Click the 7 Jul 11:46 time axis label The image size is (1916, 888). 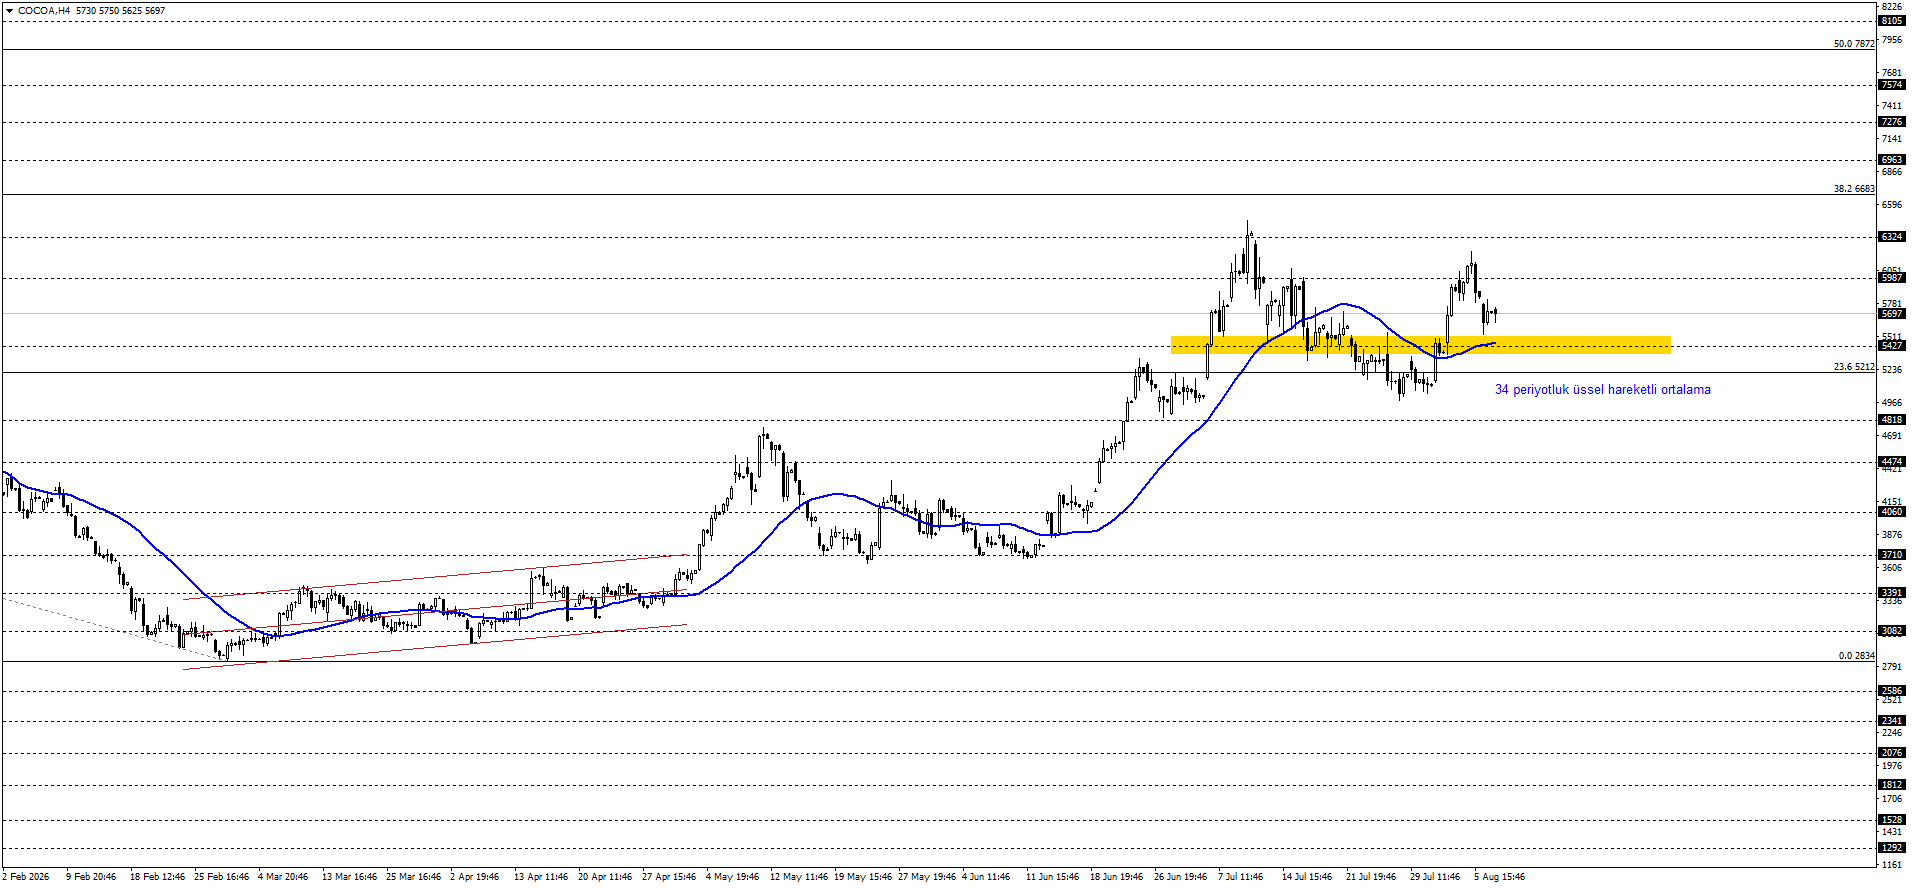point(1240,877)
